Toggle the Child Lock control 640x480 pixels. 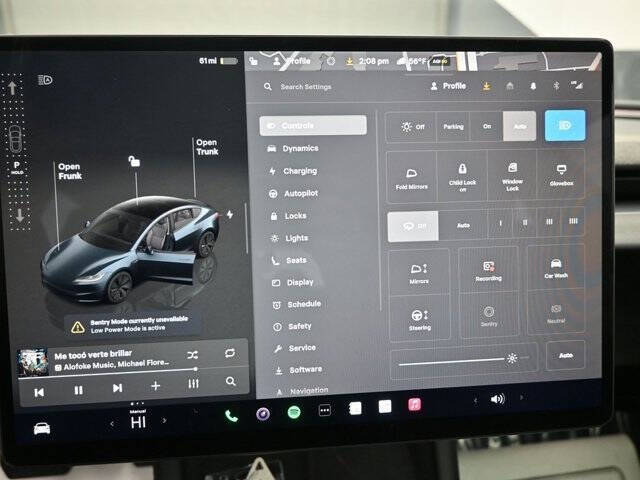click(462, 176)
